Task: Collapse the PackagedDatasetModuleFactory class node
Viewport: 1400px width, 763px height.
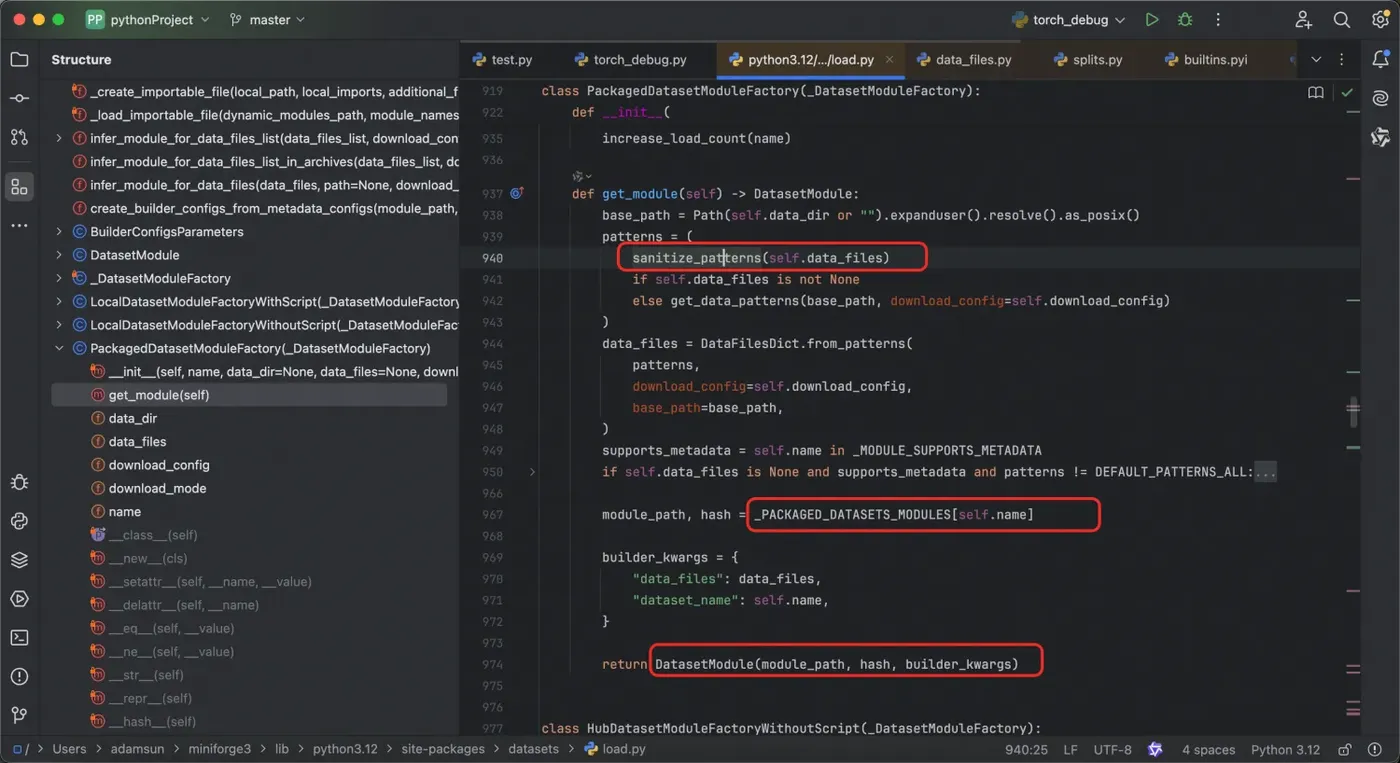Action: point(59,348)
